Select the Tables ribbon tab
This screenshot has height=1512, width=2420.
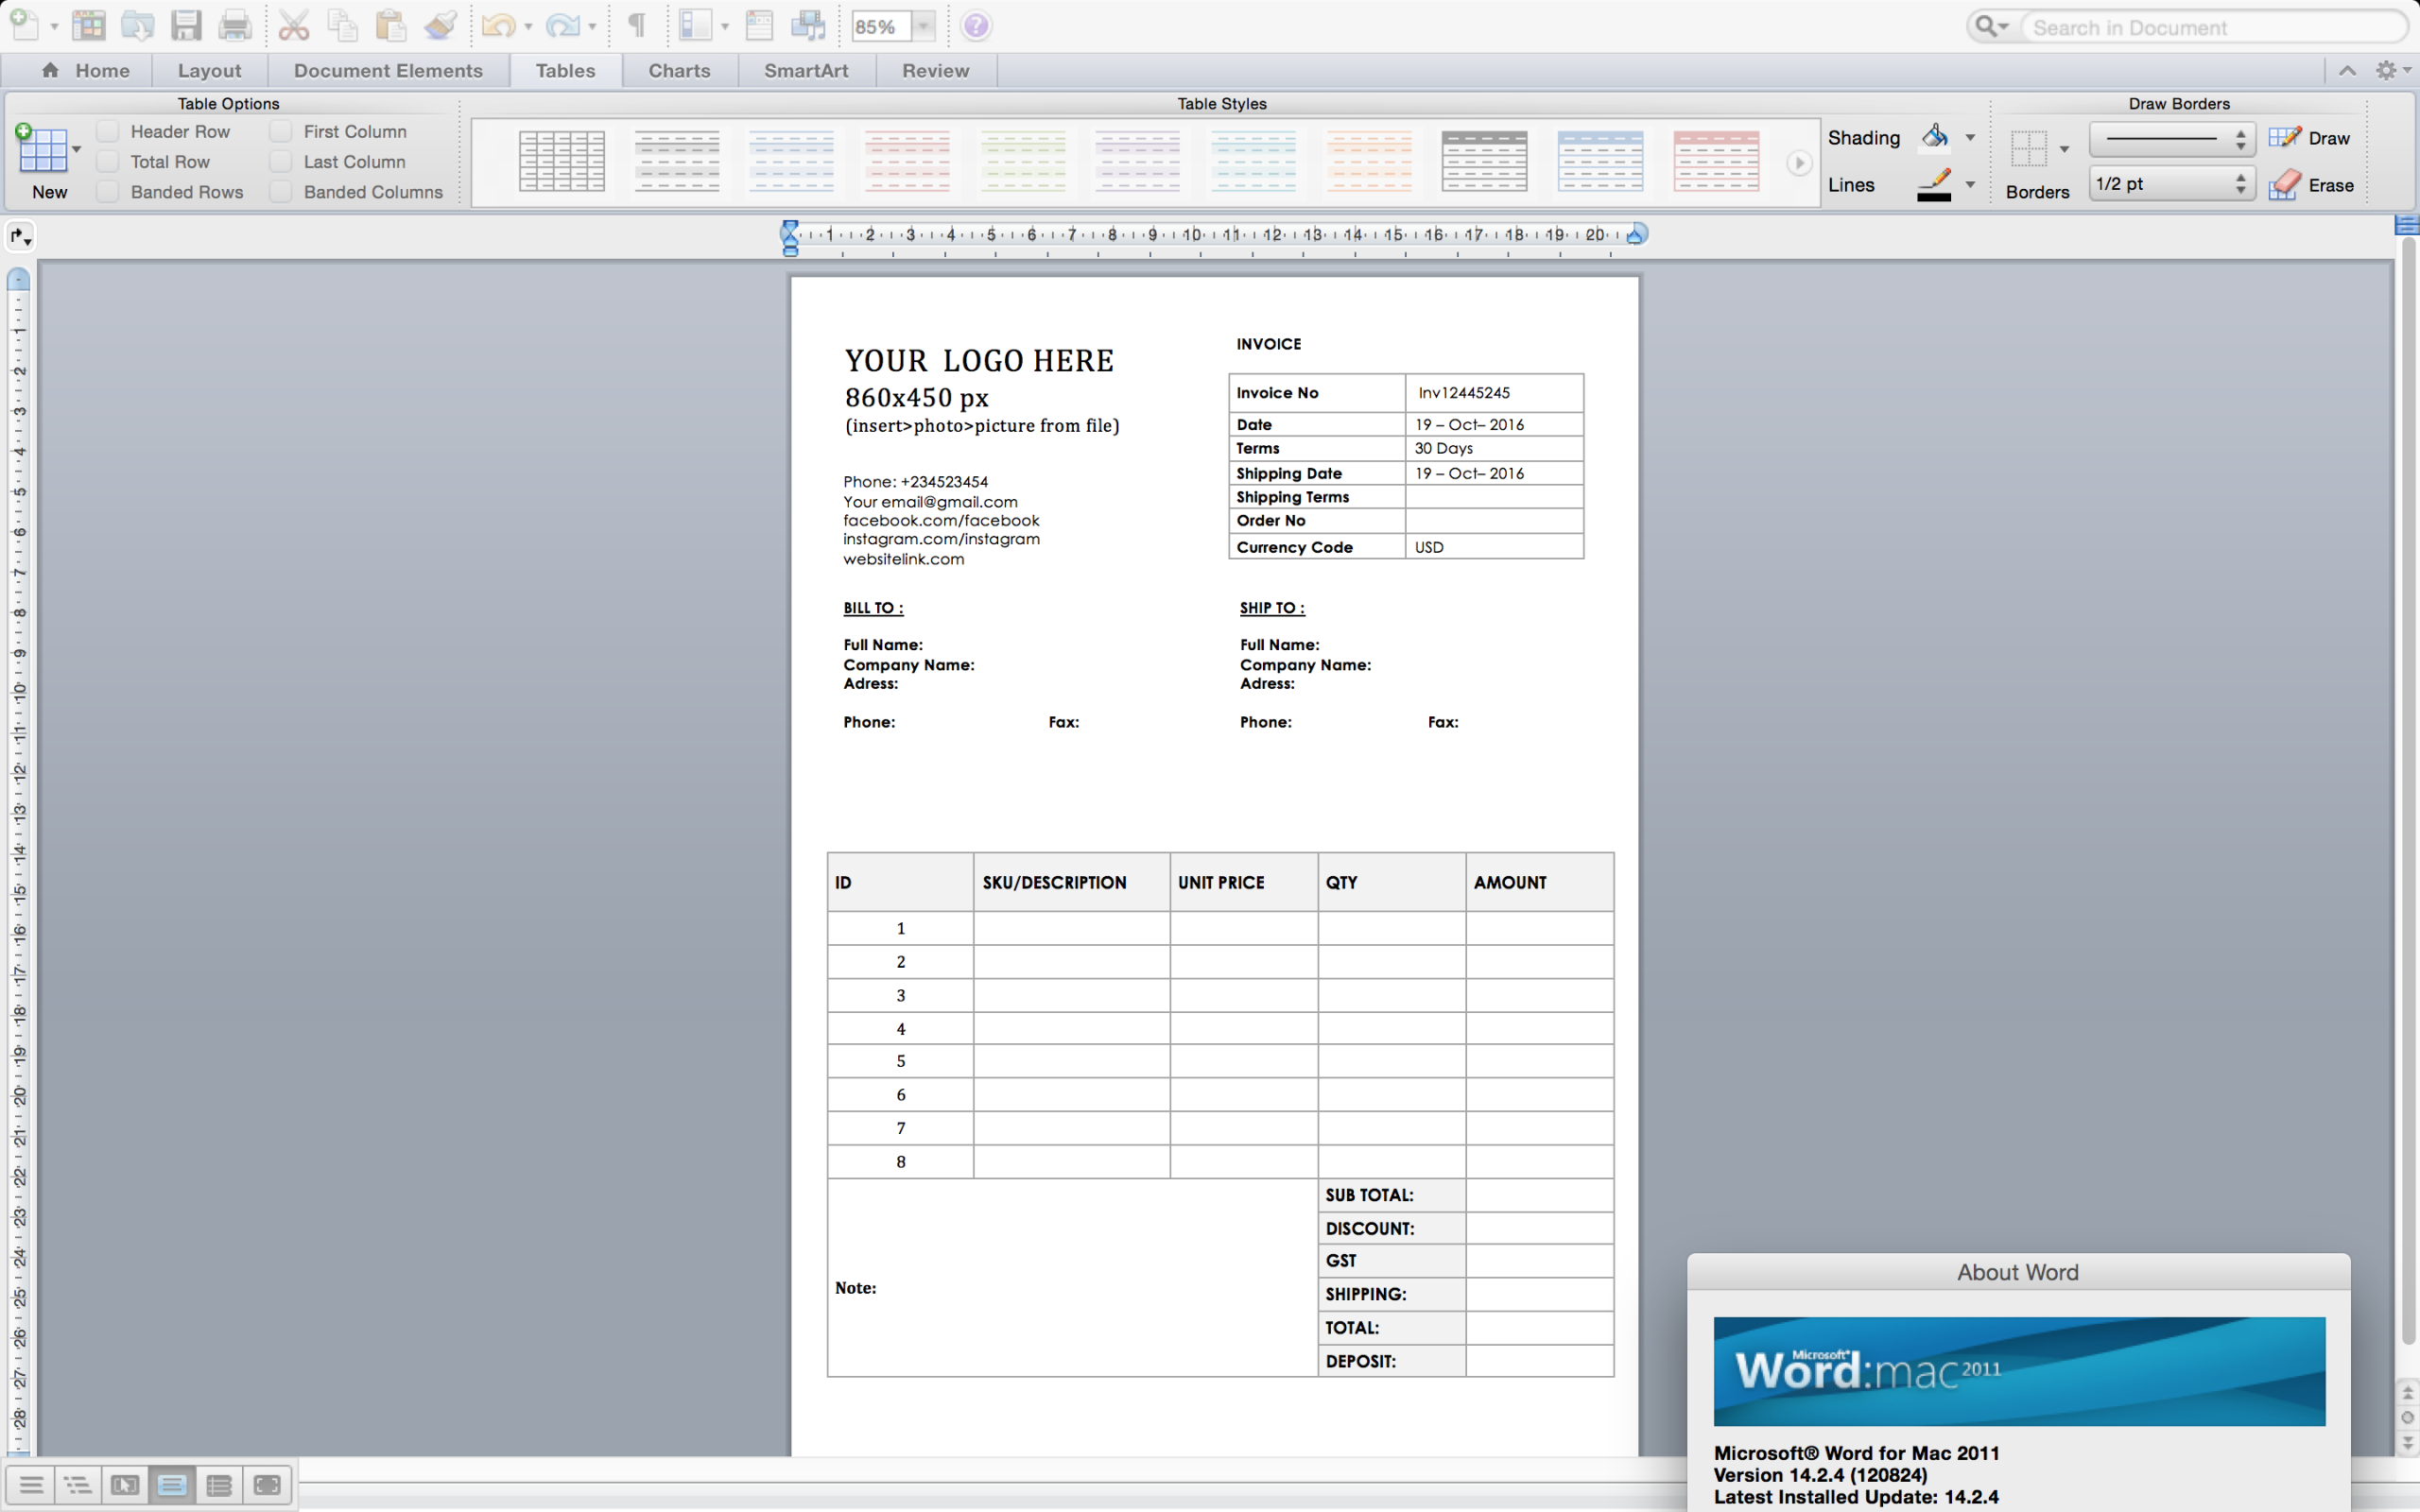point(565,70)
